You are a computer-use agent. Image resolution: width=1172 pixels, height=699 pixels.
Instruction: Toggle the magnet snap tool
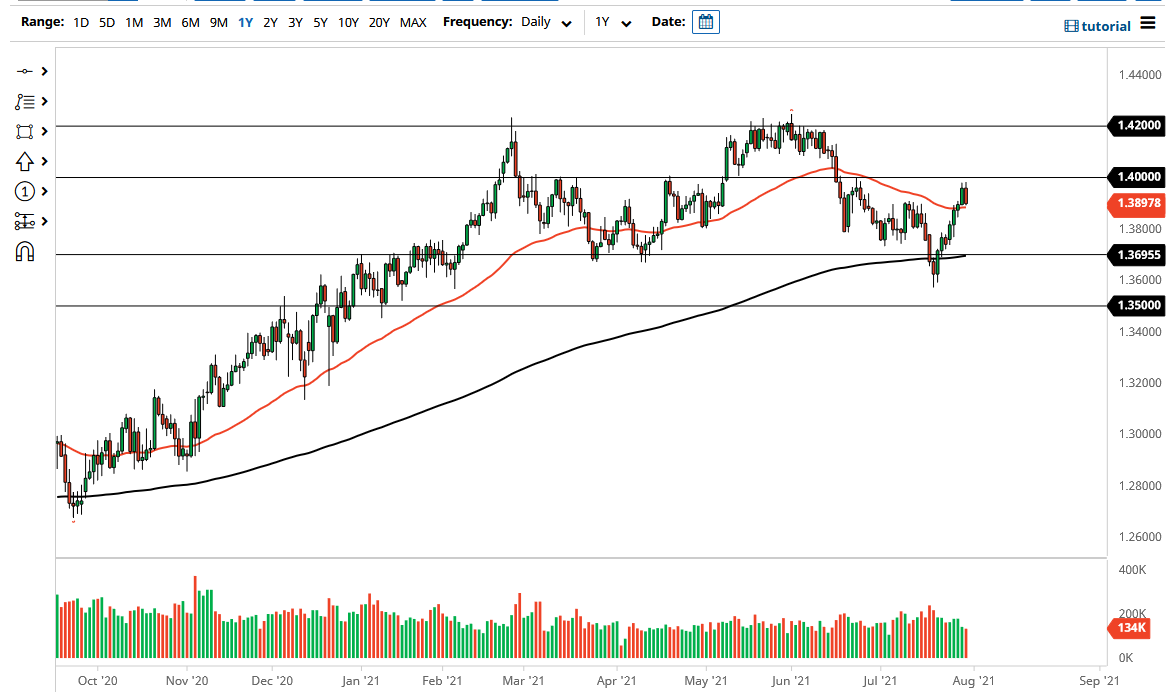[24, 251]
